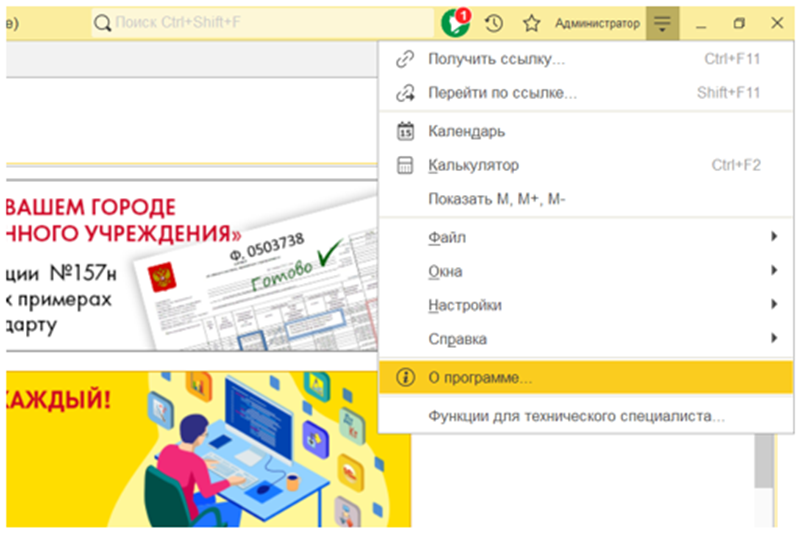This screenshot has height=543, width=801.
Task: Choose Функции для технического специалиста menu item
Action: [576, 415]
